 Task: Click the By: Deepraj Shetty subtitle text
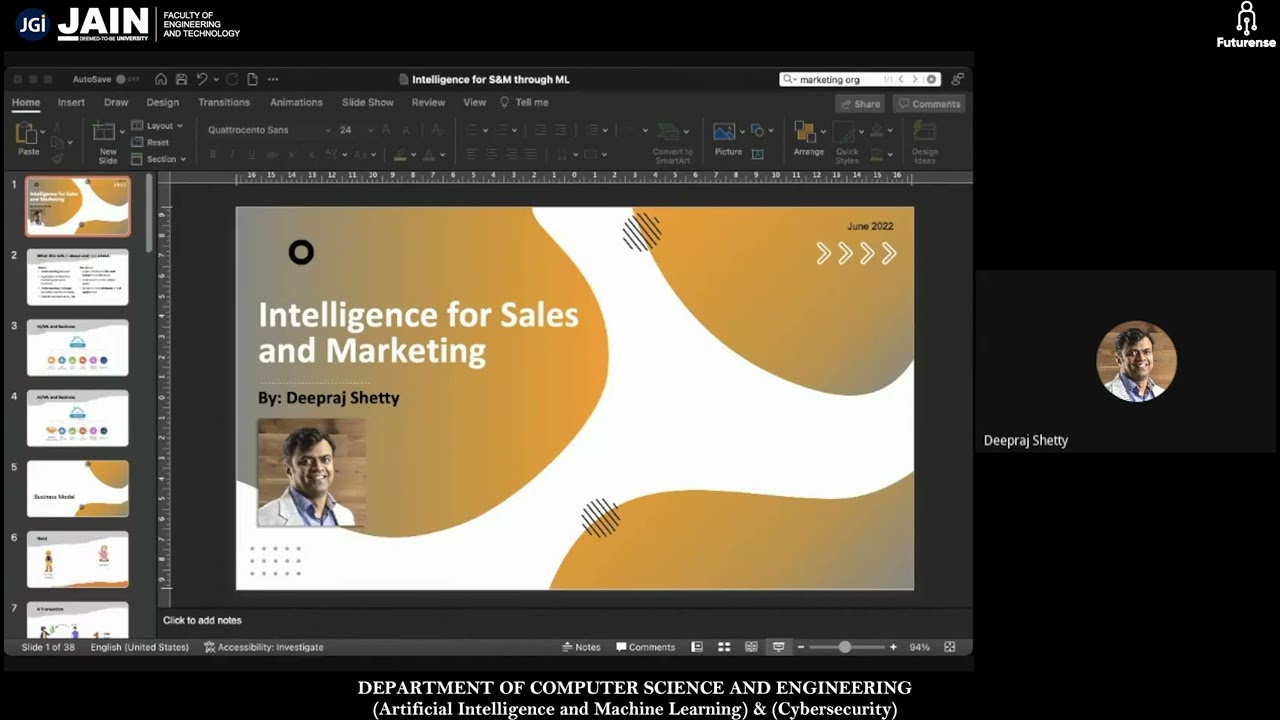328,398
